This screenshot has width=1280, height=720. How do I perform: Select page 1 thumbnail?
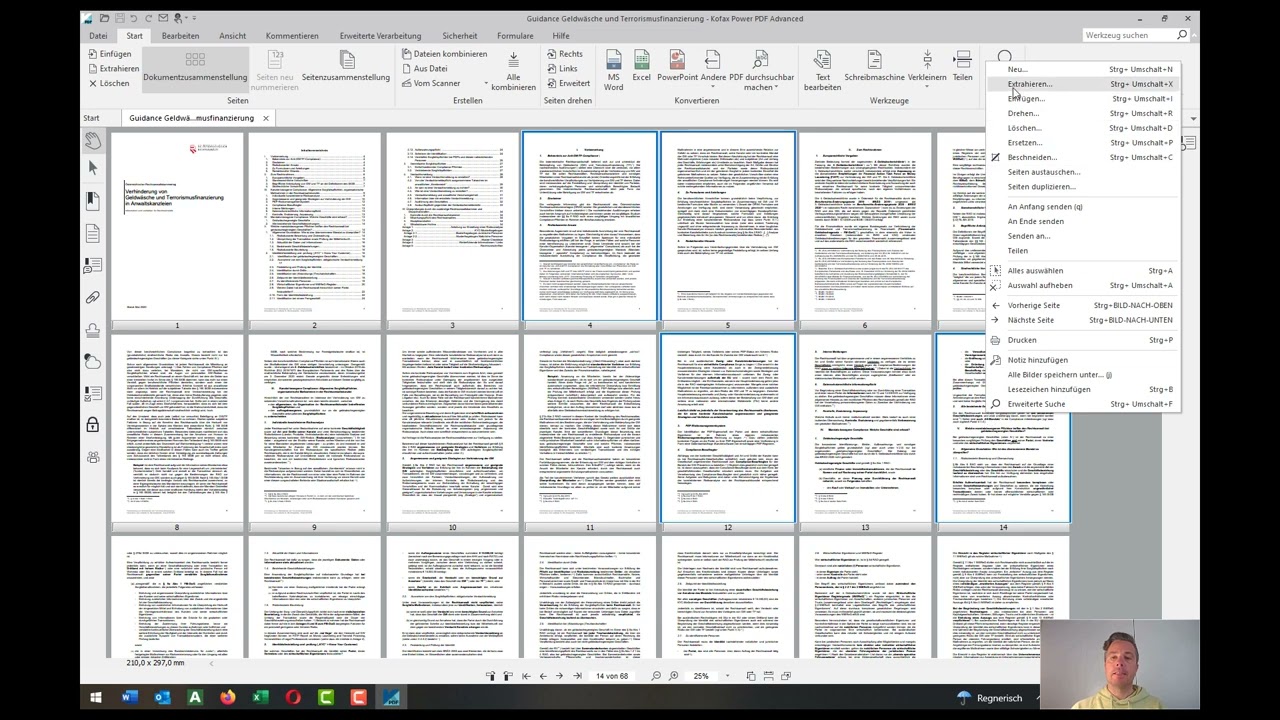coord(177,225)
